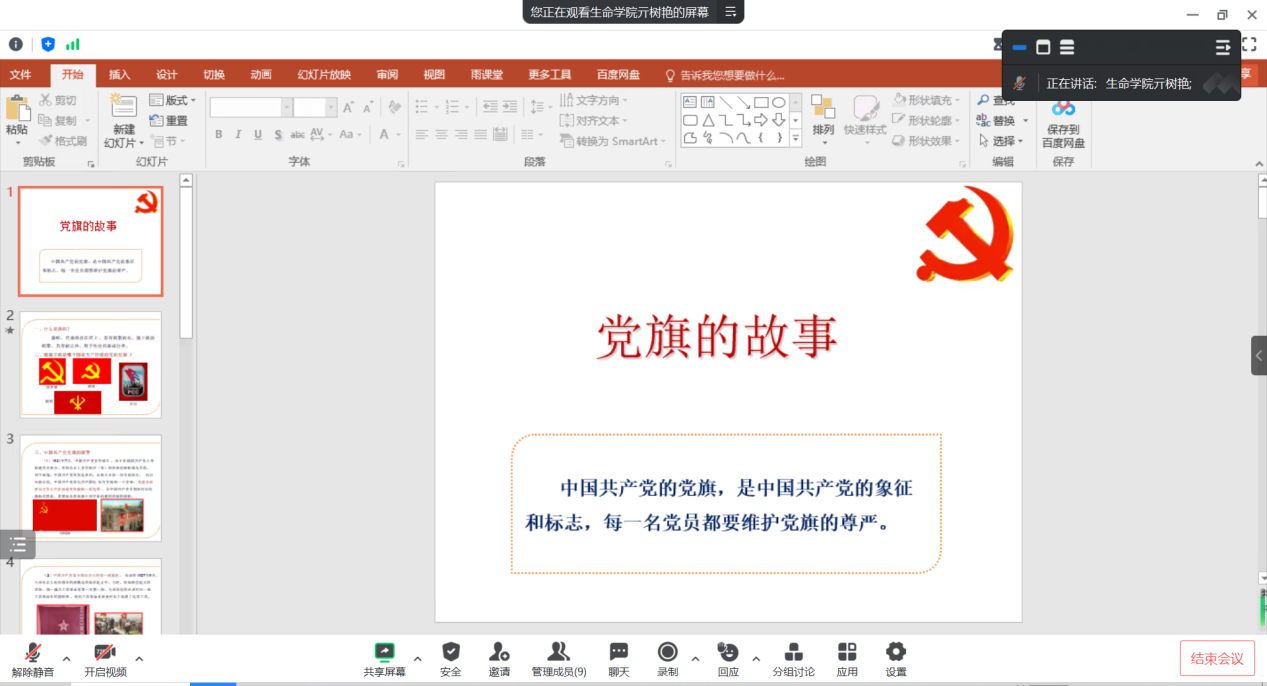1267x686 pixels.
Task: Switch floating speaker panel to stacked view
Action: coord(1067,47)
